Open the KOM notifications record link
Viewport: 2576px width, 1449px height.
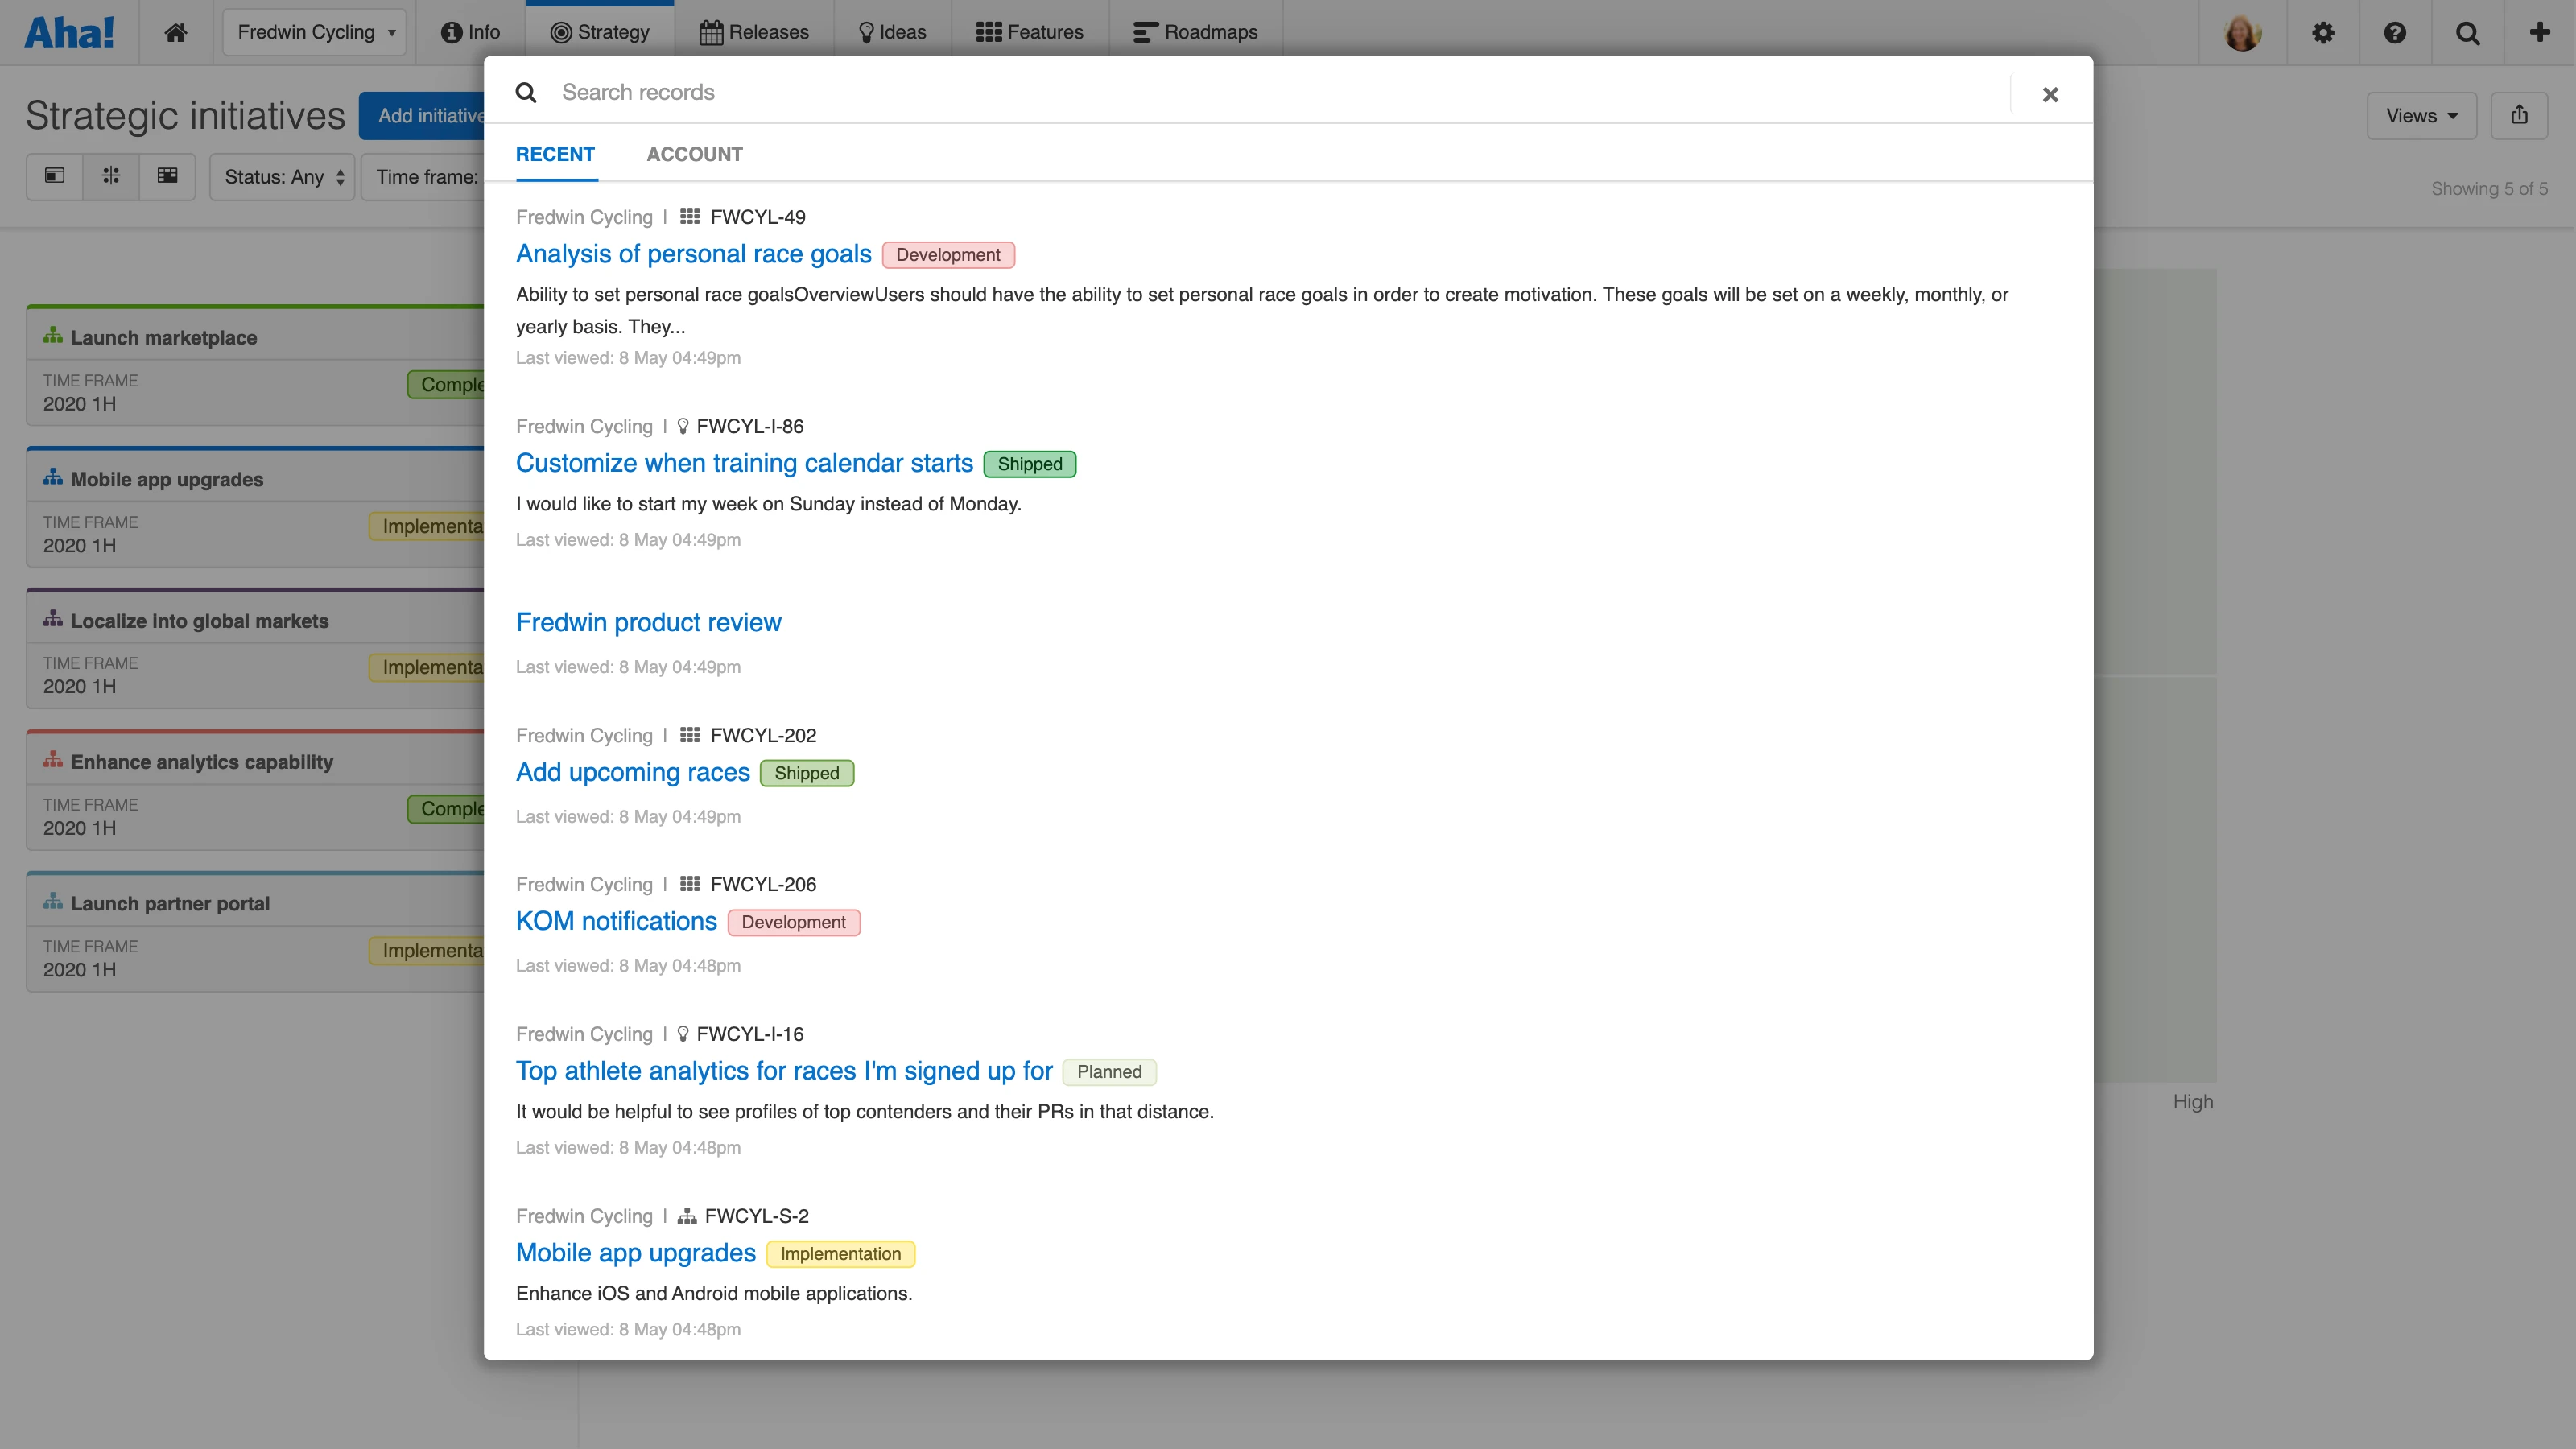[x=616, y=921]
